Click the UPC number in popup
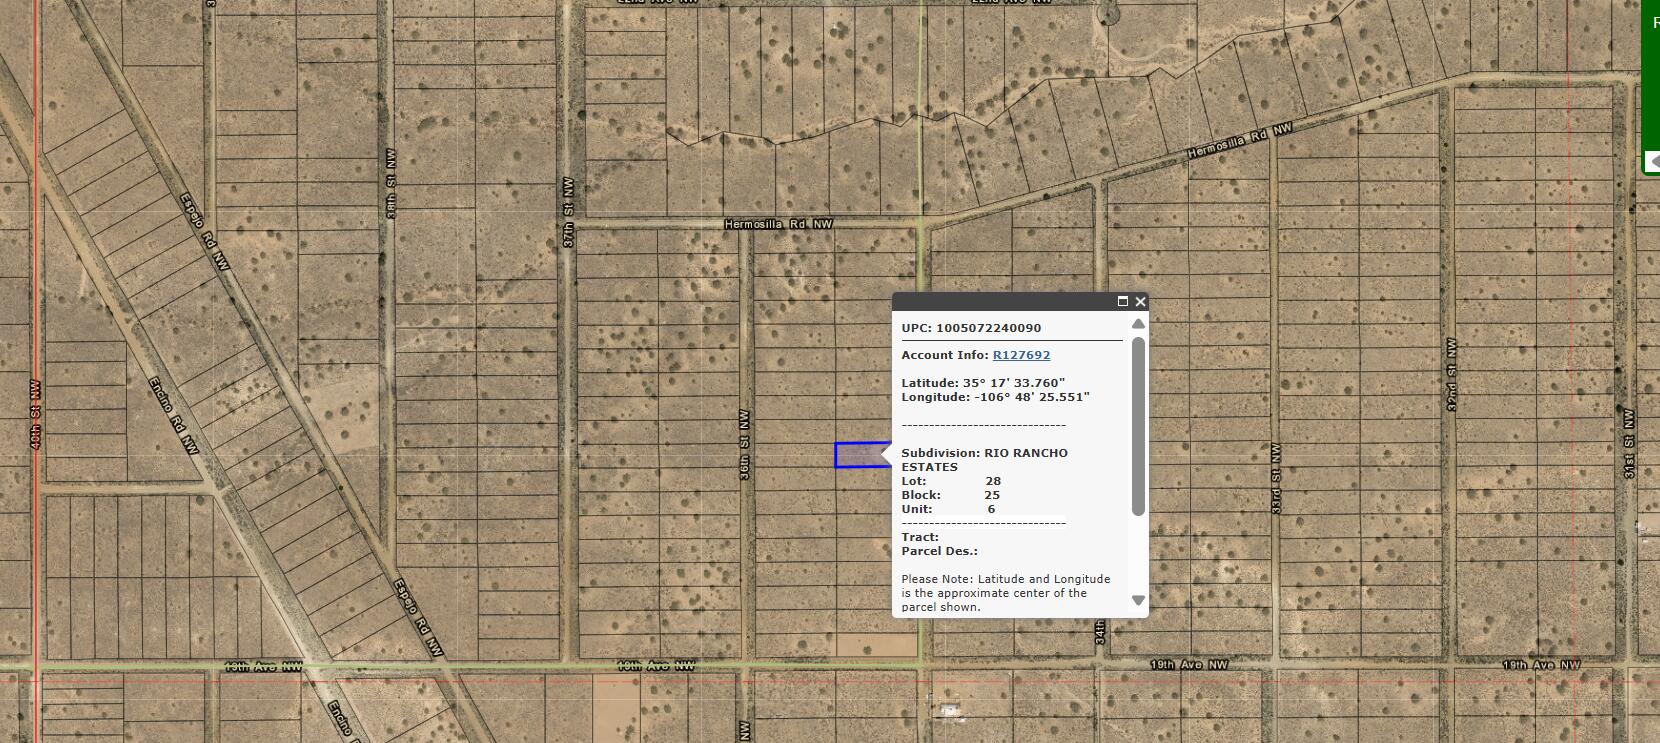The width and height of the screenshot is (1660, 743). click(988, 328)
